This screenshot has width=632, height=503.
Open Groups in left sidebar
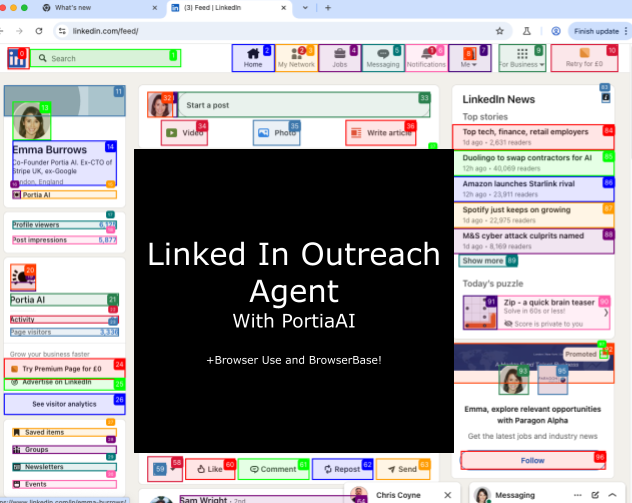click(x=64, y=449)
